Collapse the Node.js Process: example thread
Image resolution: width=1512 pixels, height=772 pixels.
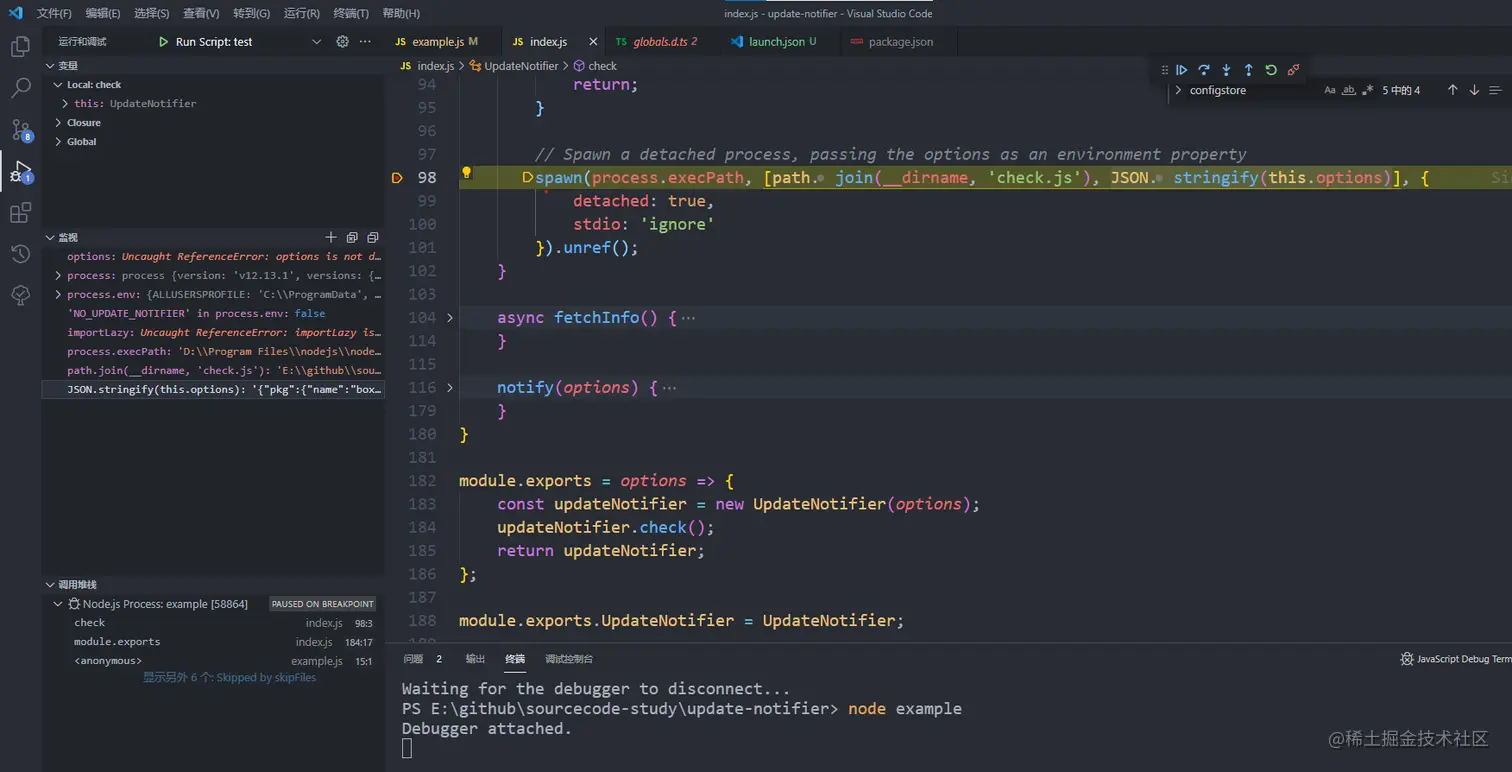(x=59, y=604)
